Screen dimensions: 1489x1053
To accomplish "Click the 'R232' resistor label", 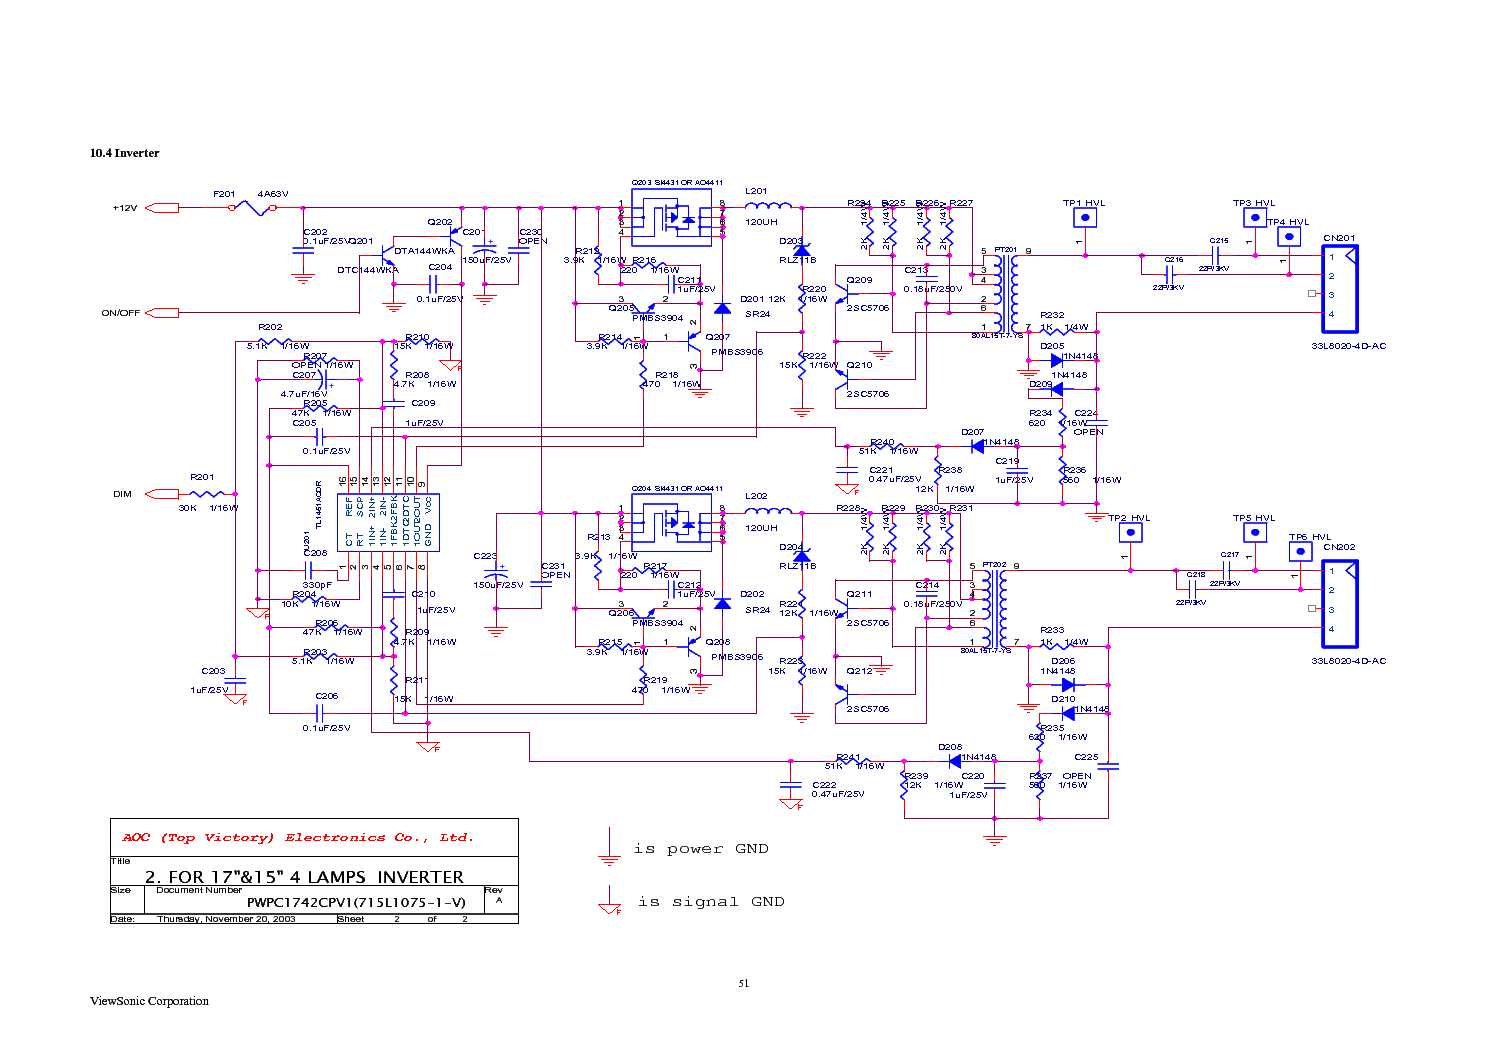I will click(x=1052, y=315).
